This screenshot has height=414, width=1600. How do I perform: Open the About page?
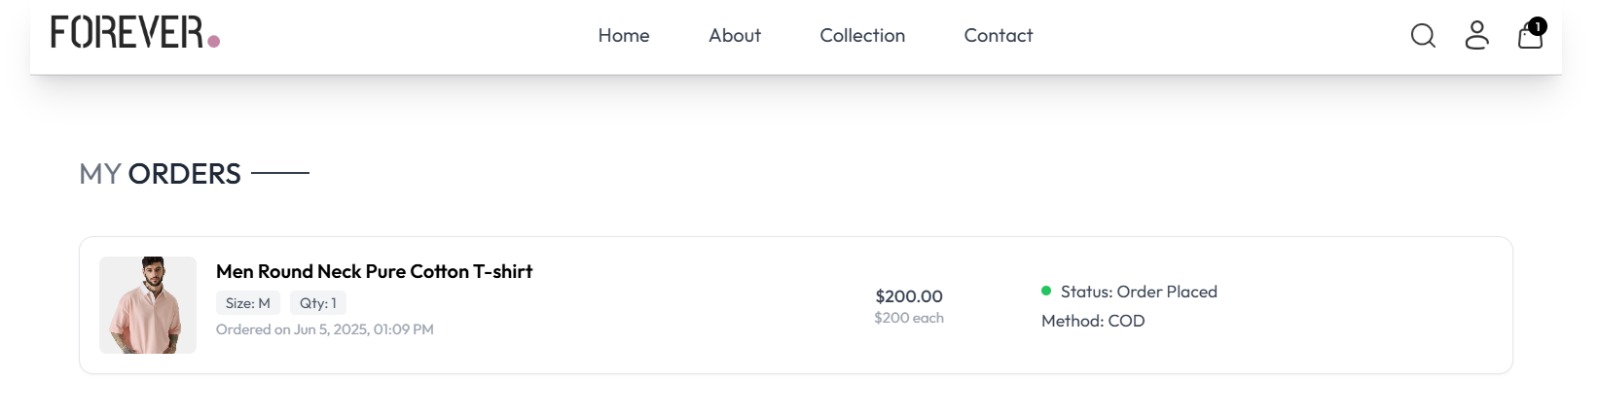click(735, 35)
